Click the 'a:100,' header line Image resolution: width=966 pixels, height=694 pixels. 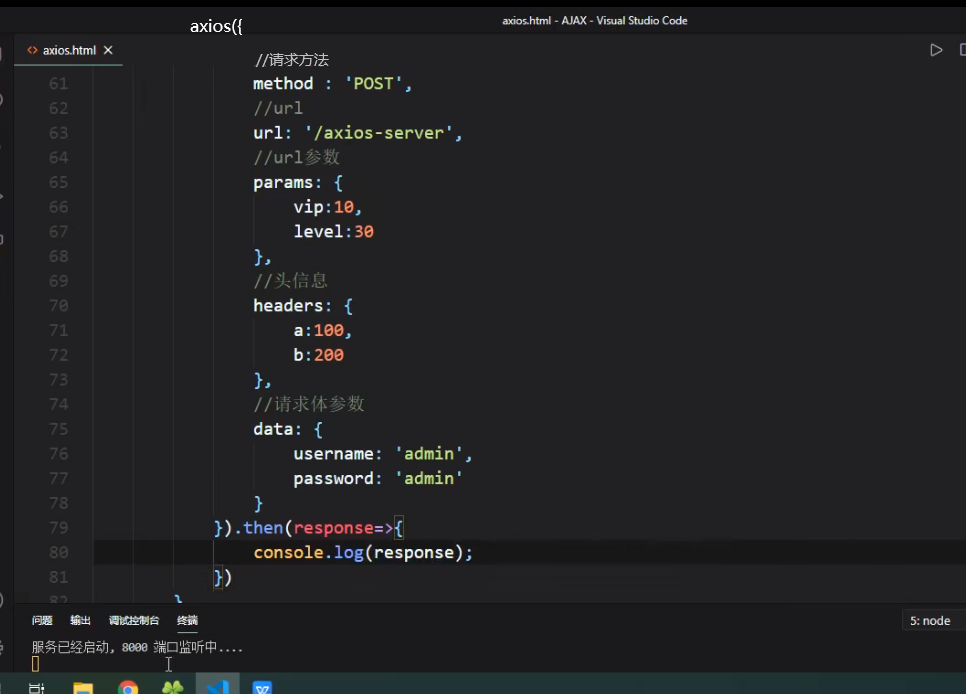click(323, 330)
